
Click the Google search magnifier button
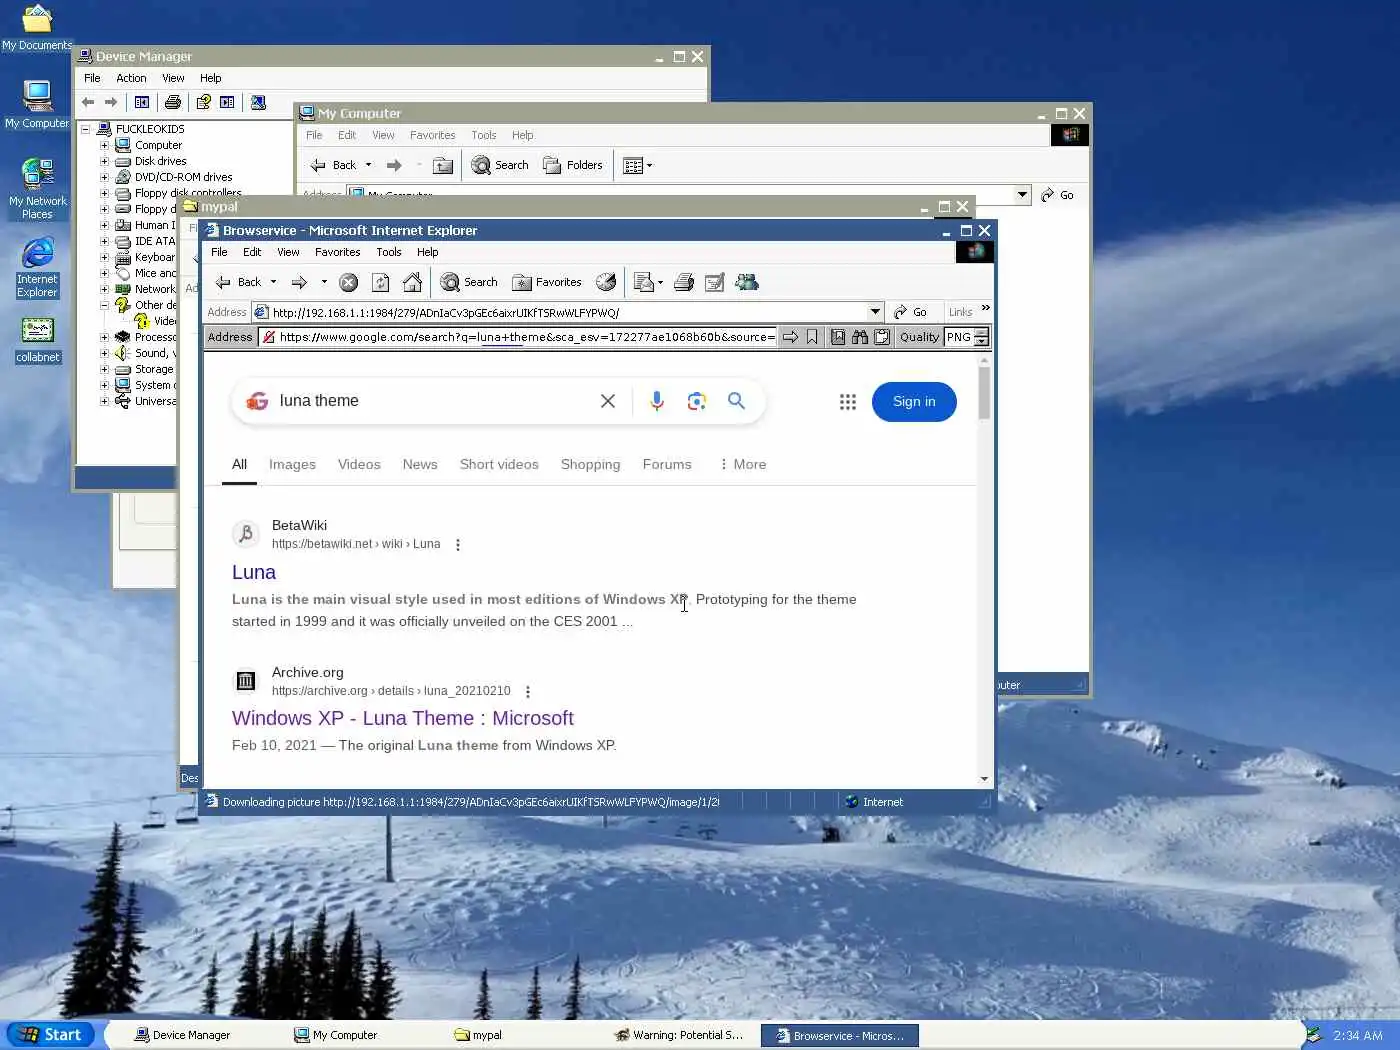click(736, 401)
